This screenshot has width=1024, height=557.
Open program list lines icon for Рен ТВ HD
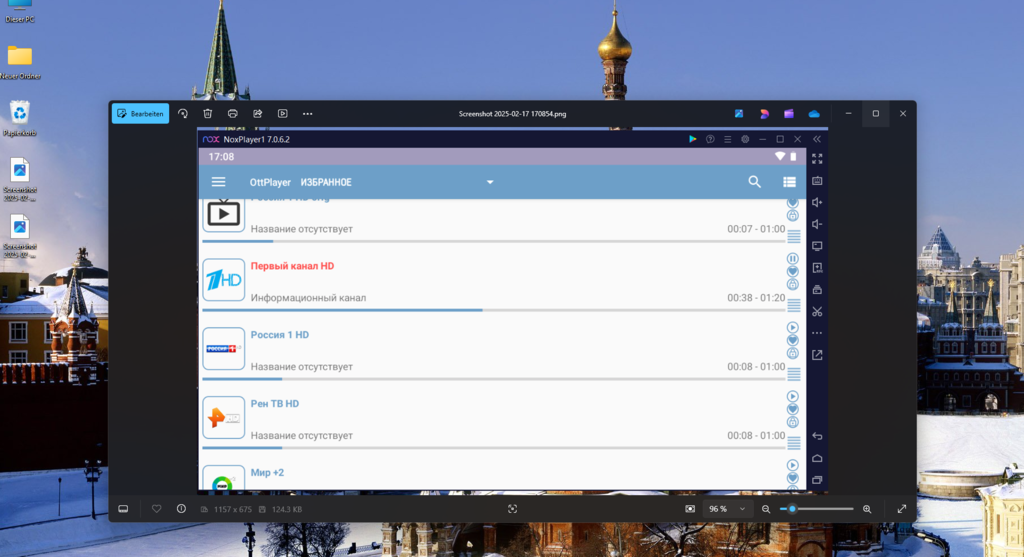[x=794, y=443]
